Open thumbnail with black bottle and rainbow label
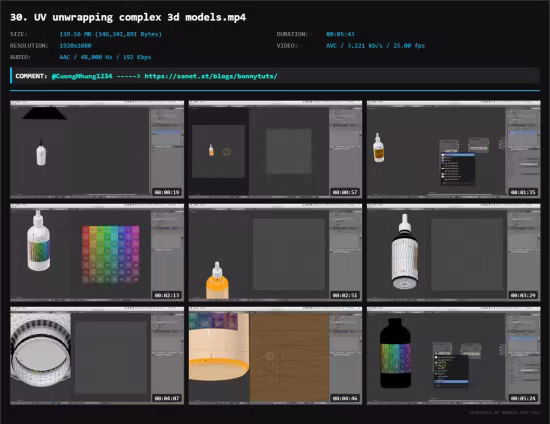 tap(454, 356)
